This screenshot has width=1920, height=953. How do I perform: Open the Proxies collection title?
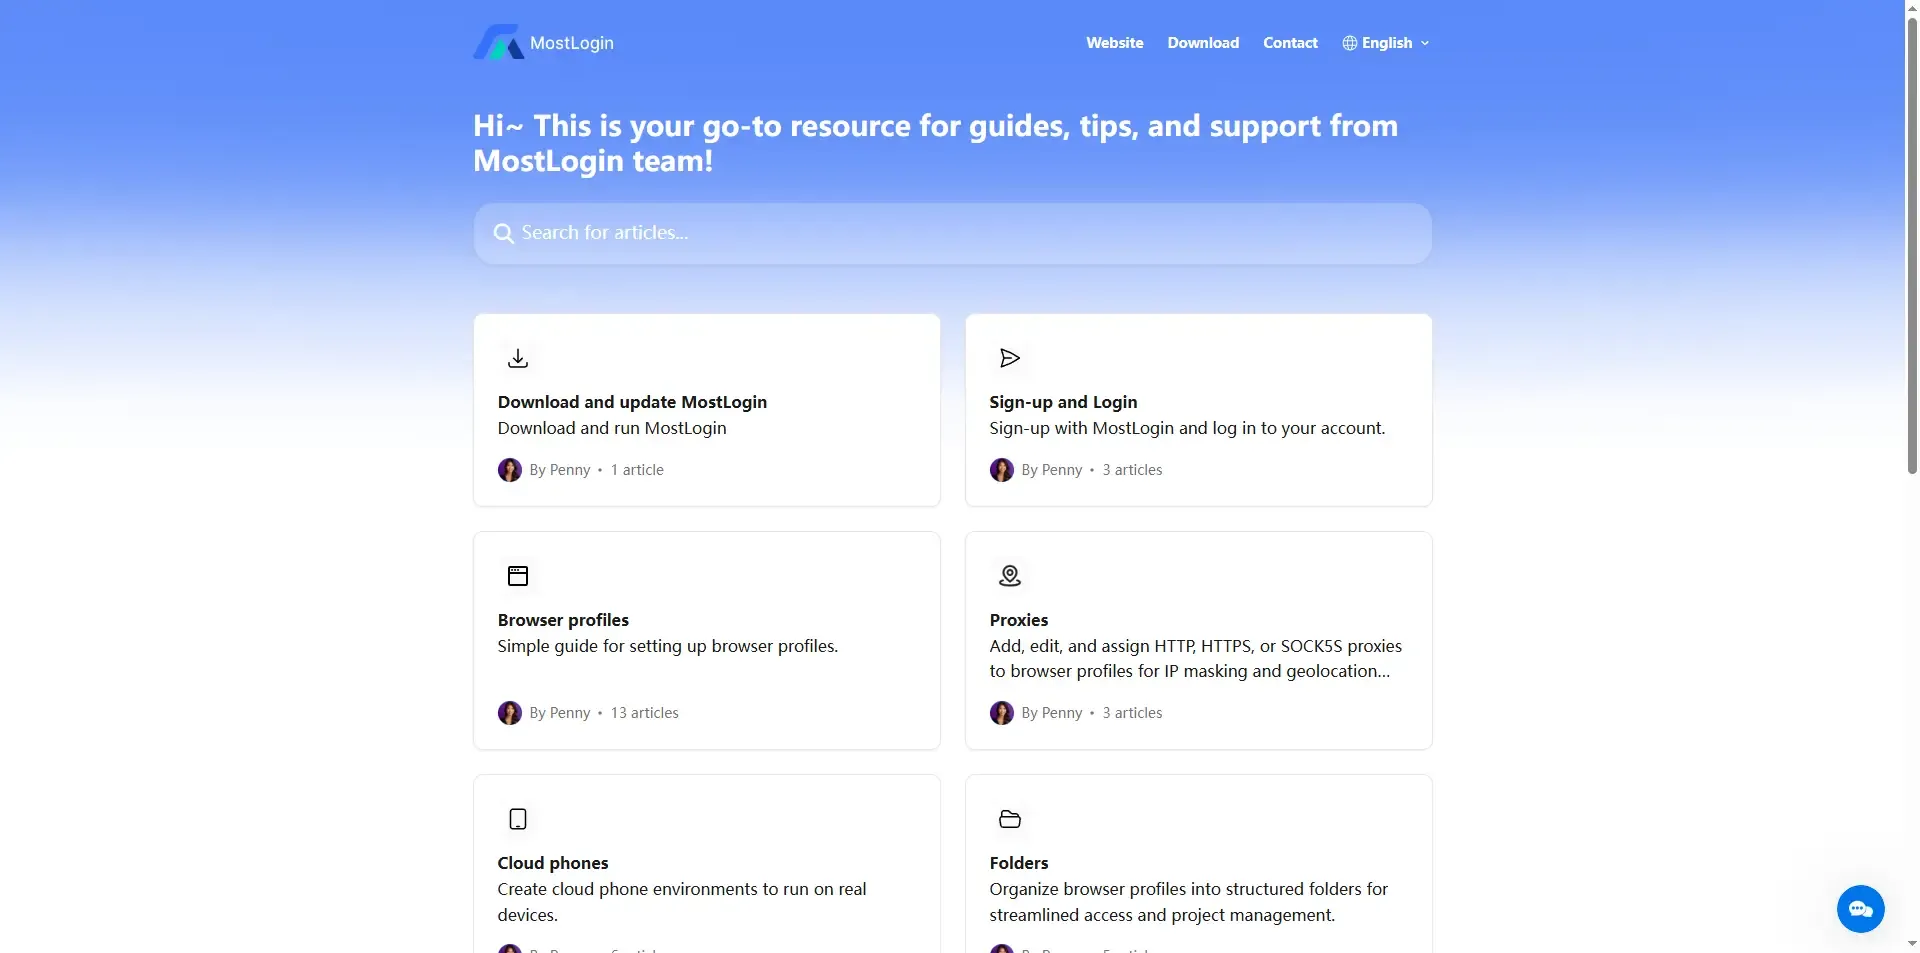tap(1019, 620)
